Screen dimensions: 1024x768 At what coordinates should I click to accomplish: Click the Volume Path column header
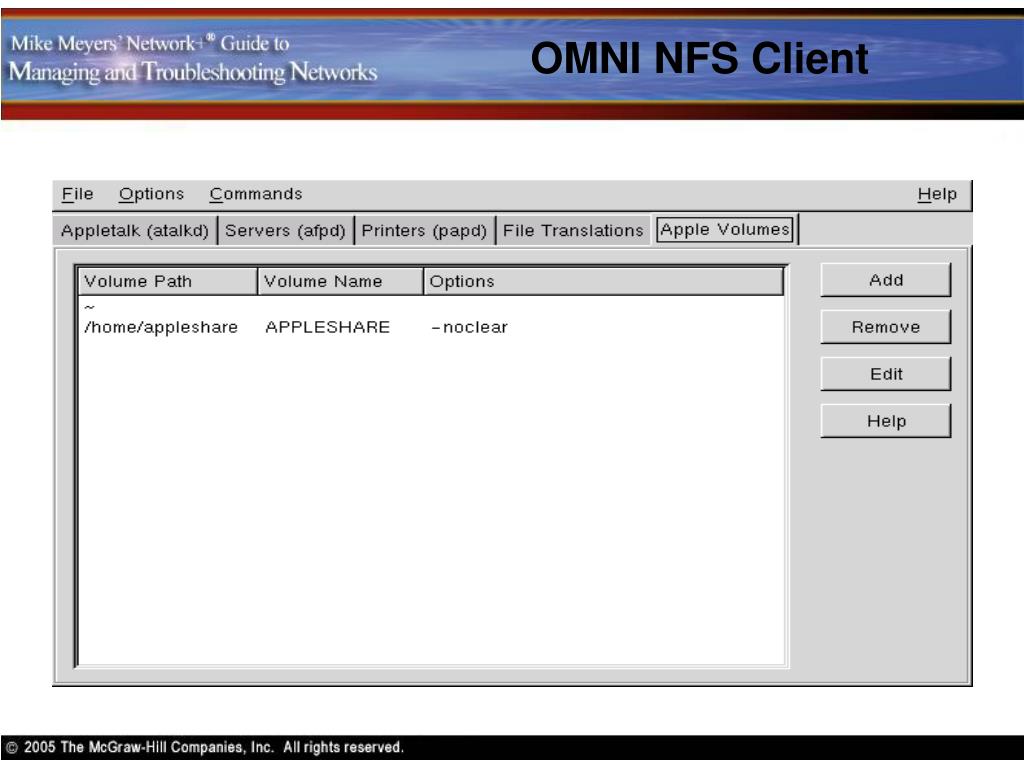[x=168, y=281]
